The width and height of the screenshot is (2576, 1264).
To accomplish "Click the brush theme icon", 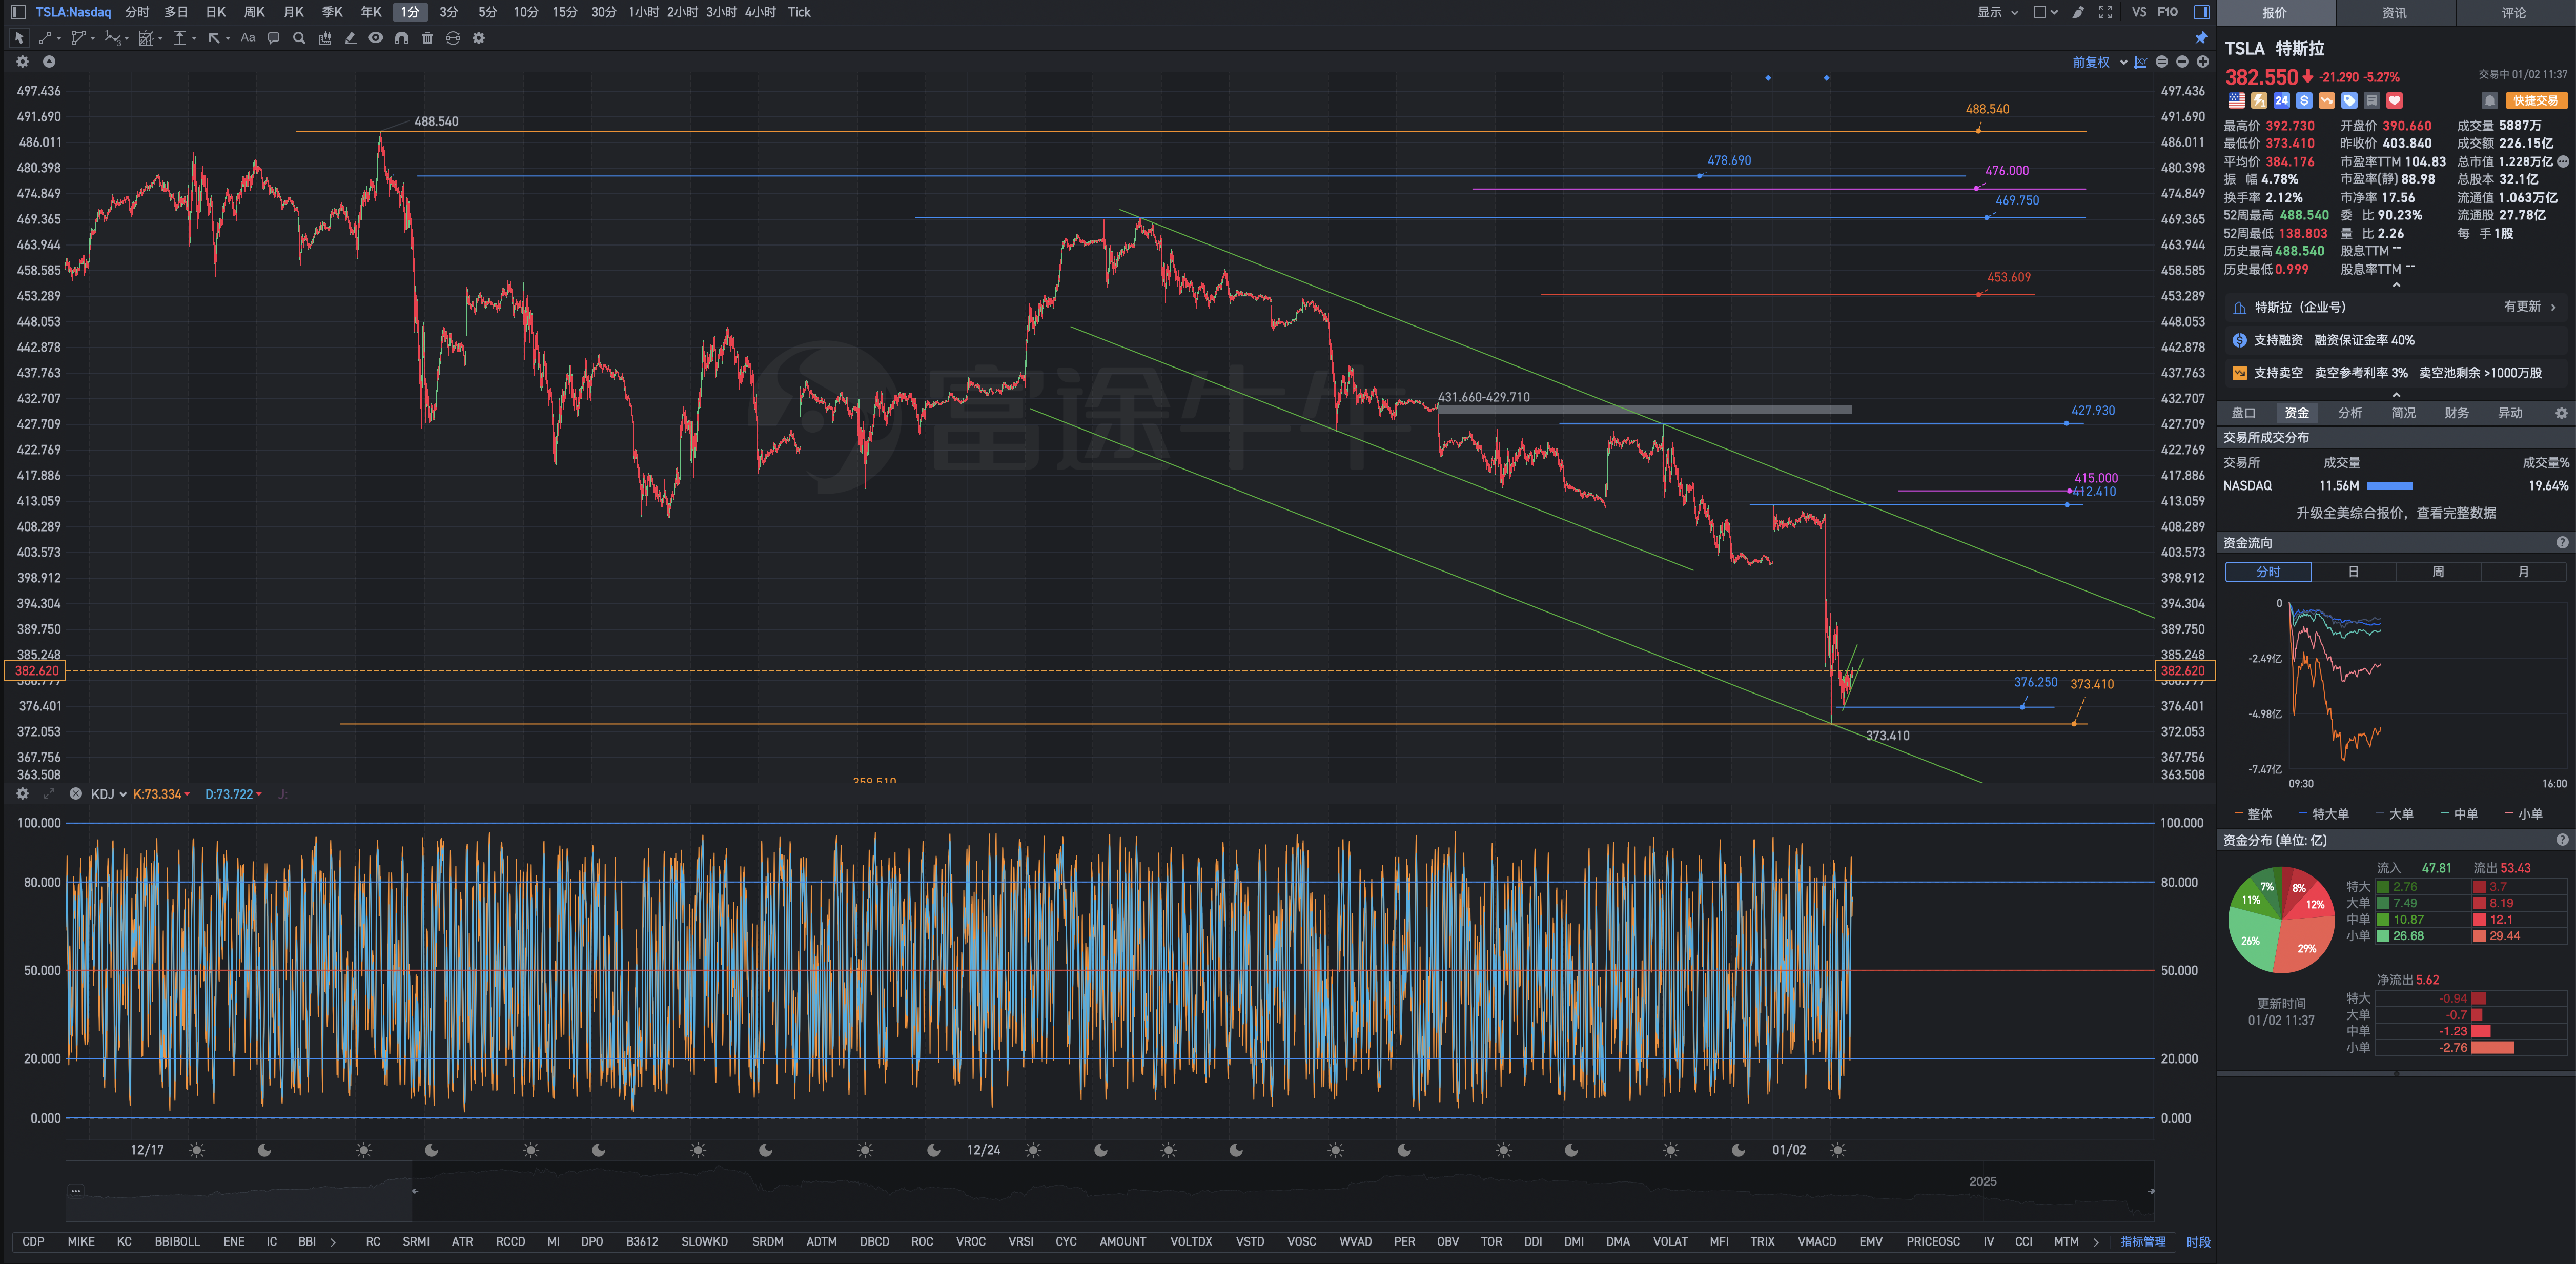I will coord(2078,12).
